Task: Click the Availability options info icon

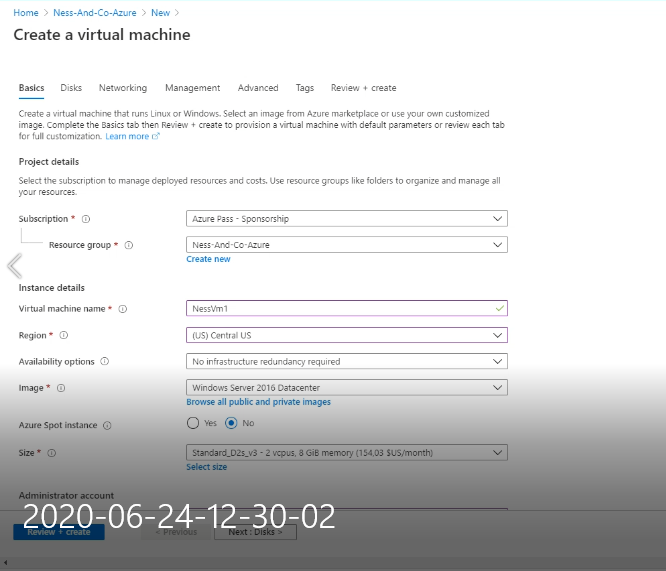Action: pos(104,362)
